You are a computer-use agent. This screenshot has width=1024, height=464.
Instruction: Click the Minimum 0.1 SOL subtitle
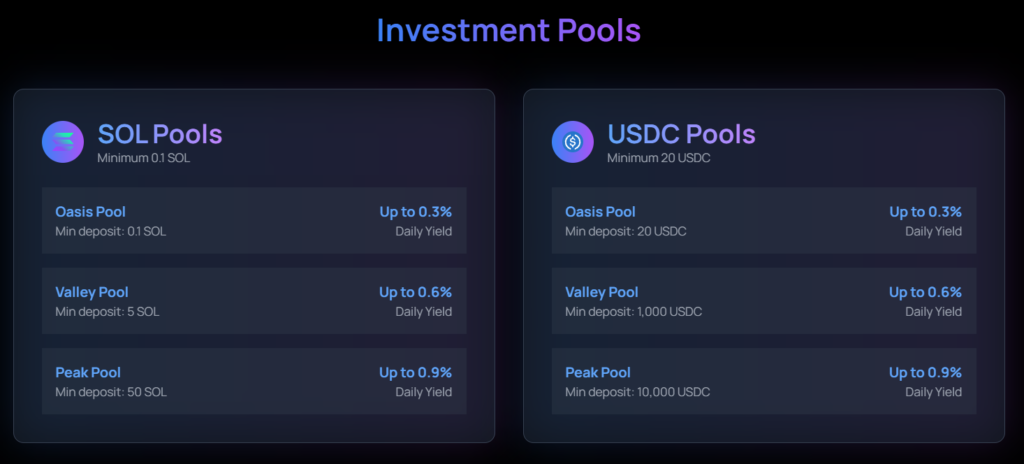tap(142, 158)
